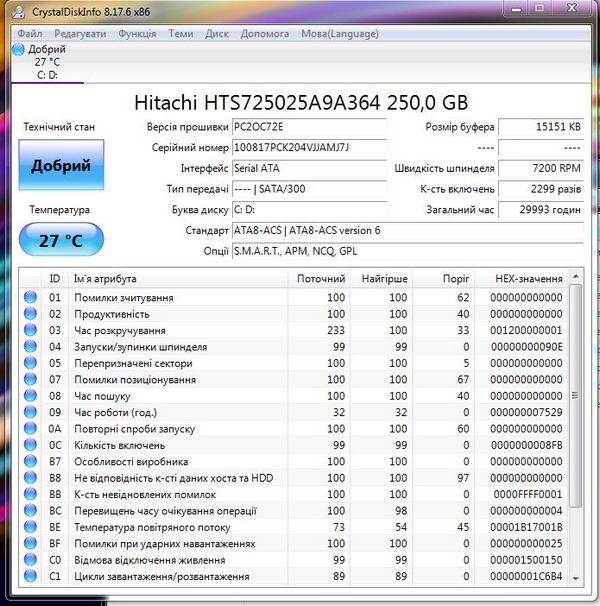The image size is (600, 606).
Task: Open the Мова(Language) menu
Action: (x=340, y=33)
